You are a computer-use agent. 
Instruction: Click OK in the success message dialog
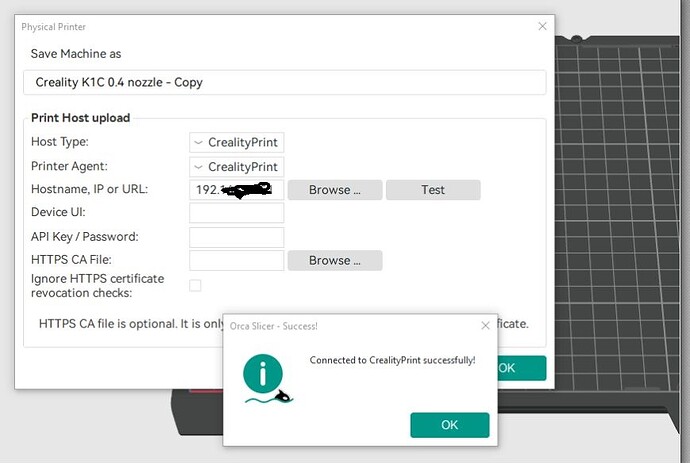(449, 425)
